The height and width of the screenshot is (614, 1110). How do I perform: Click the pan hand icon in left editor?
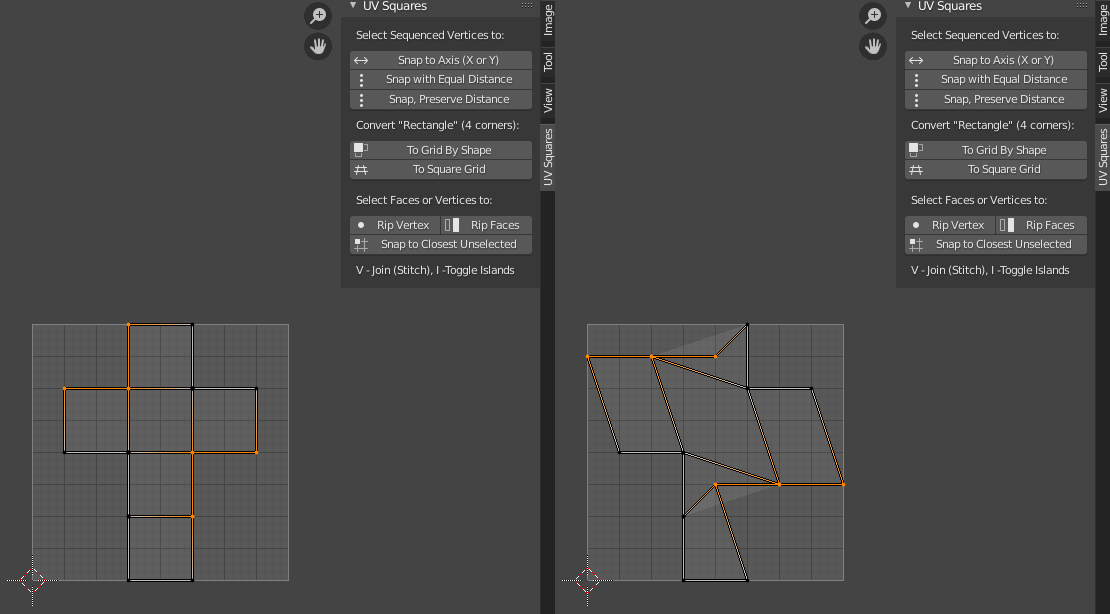318,47
